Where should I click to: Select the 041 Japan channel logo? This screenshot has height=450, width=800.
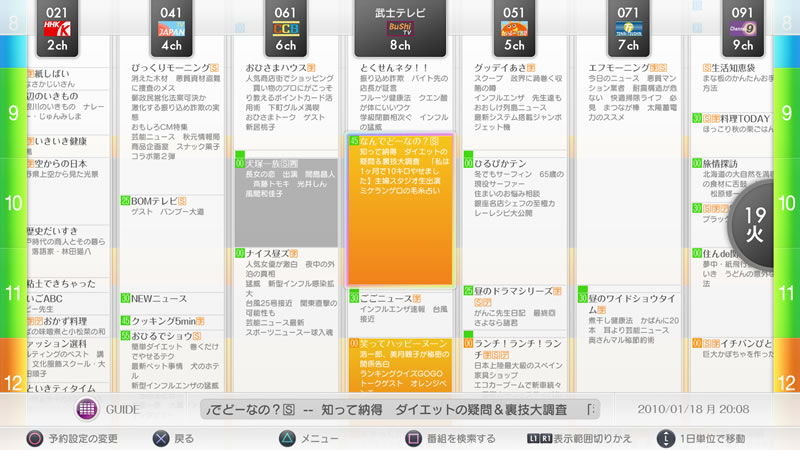tap(171, 27)
